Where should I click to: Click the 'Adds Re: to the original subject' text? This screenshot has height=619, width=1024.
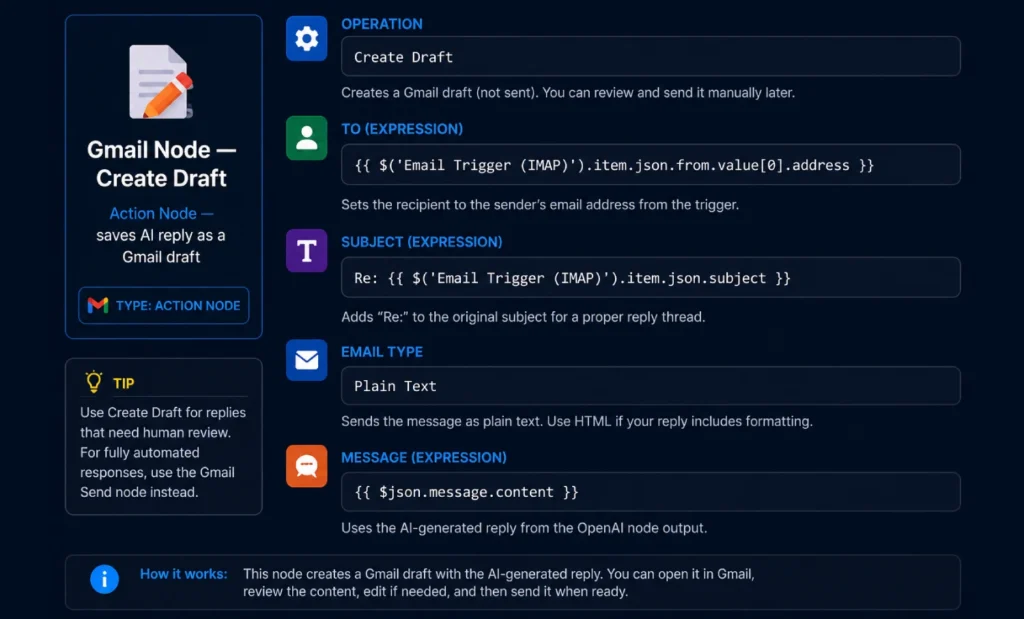pos(523,317)
